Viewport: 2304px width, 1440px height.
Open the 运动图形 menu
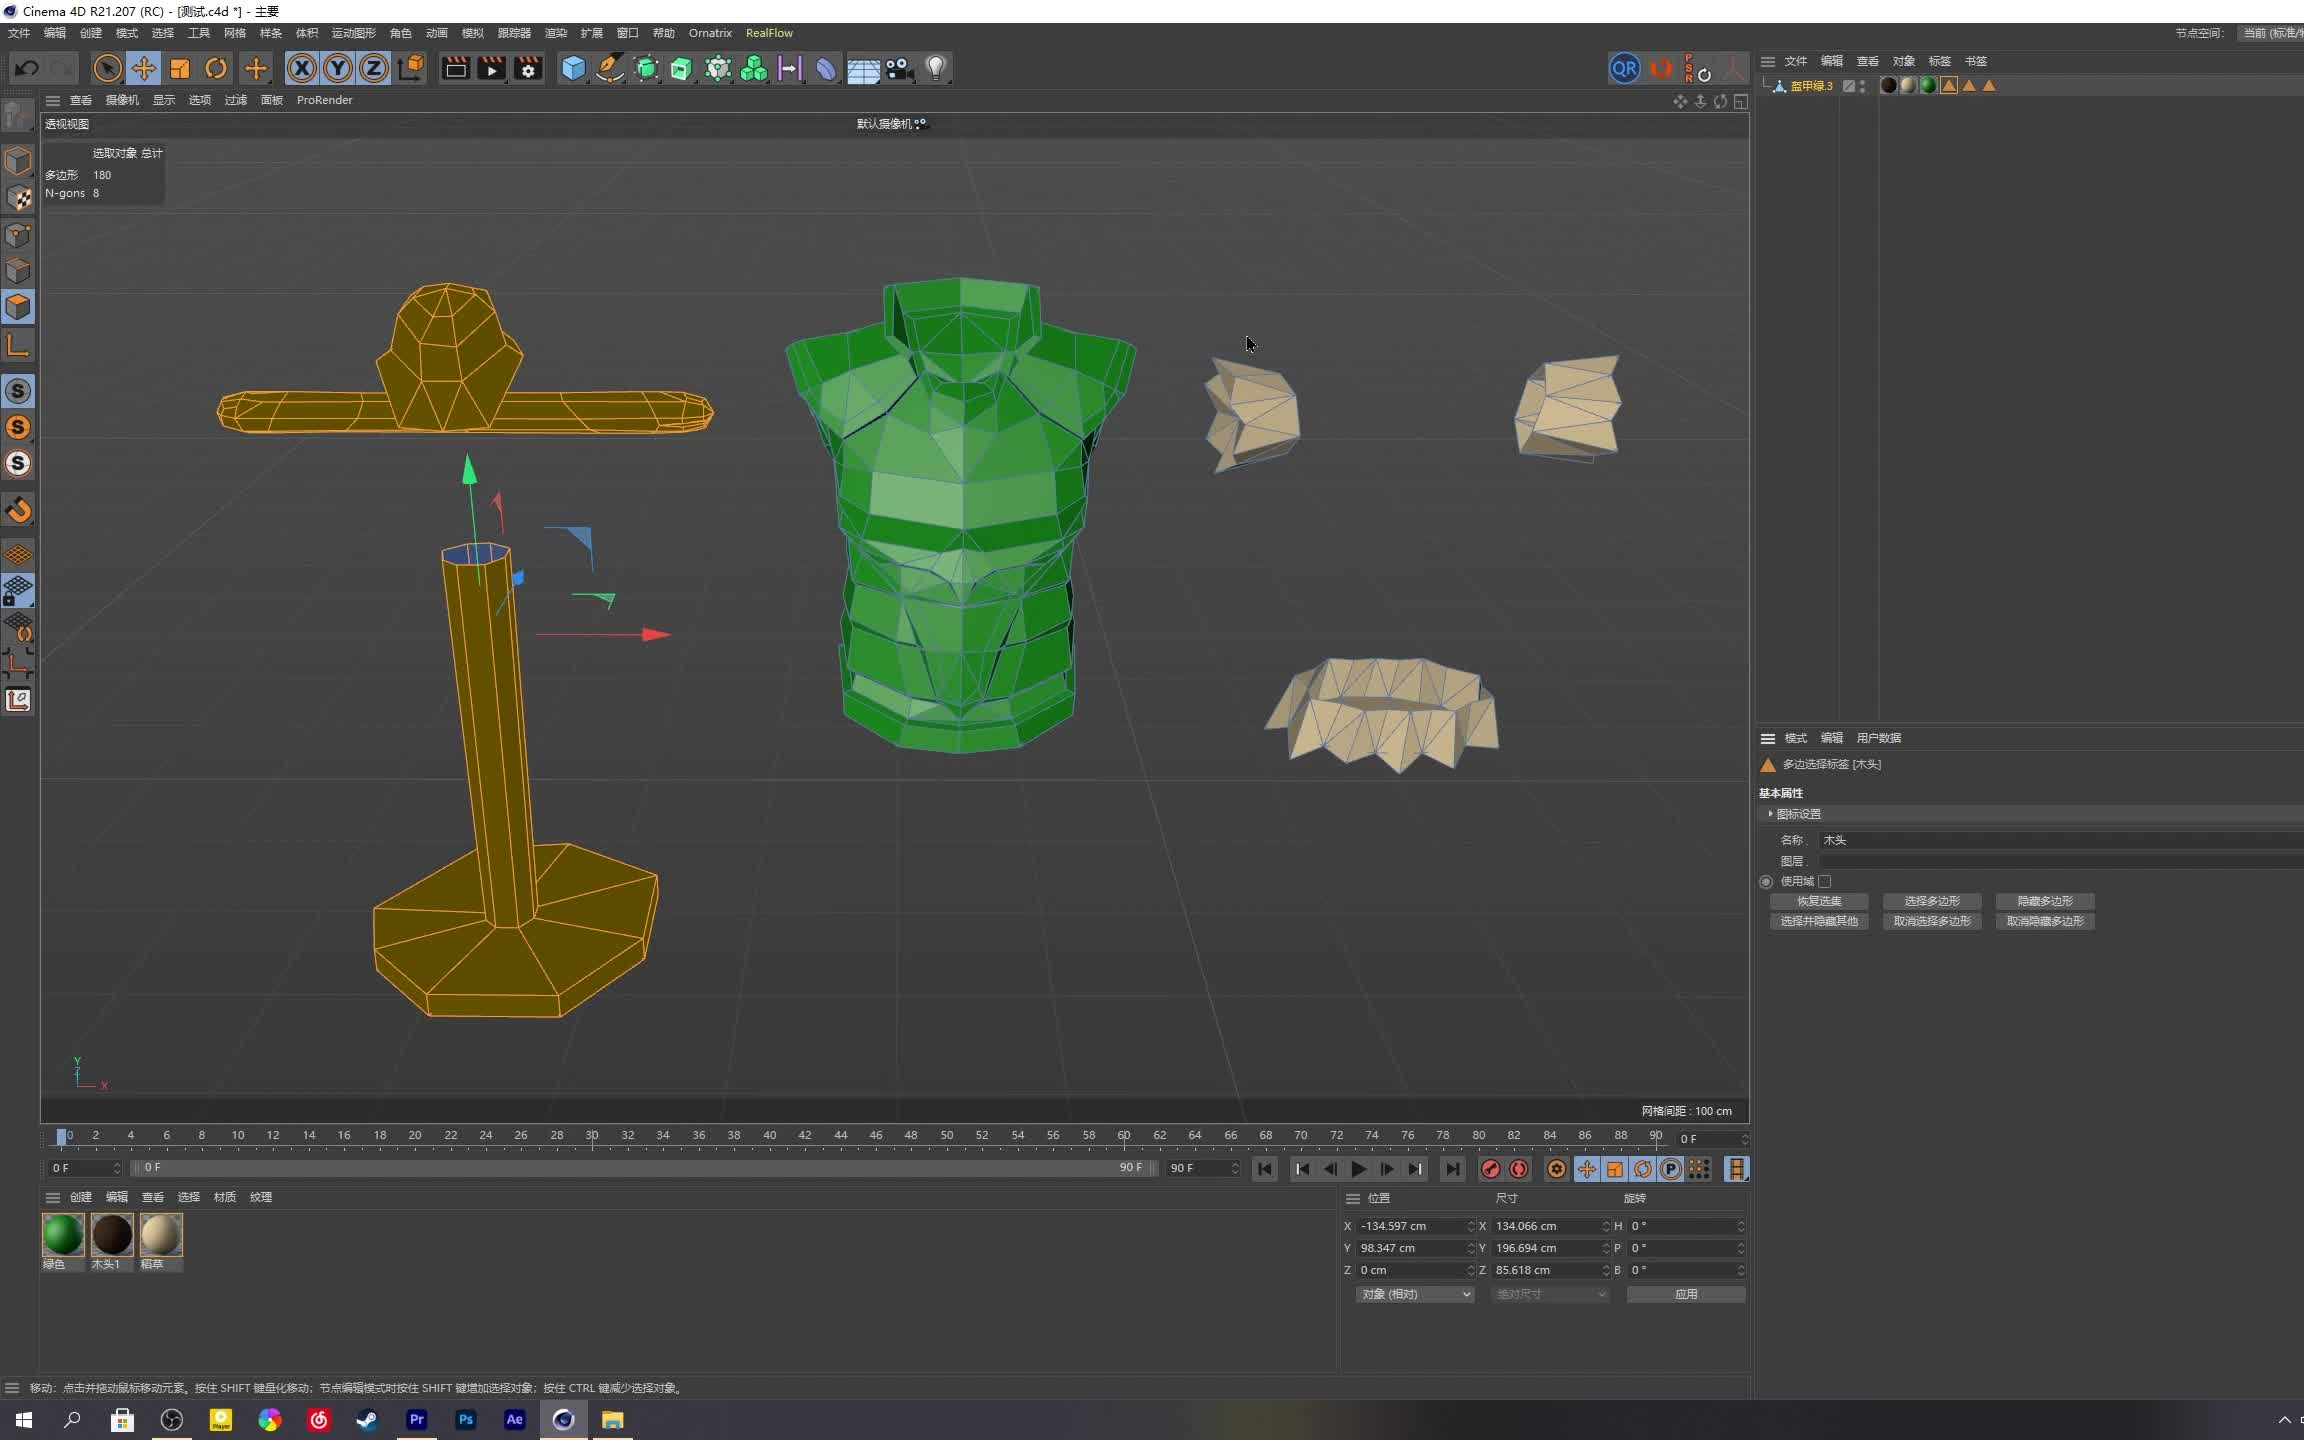[353, 33]
